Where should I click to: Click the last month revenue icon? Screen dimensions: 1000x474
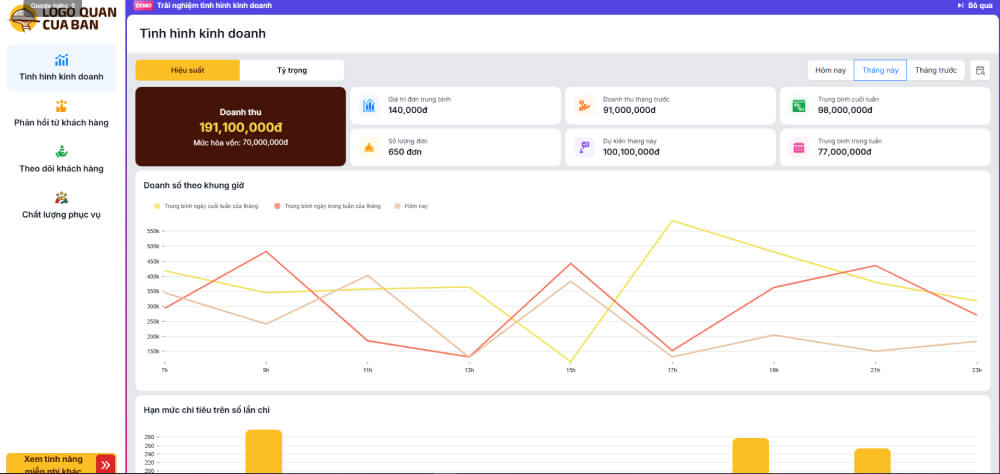[584, 105]
